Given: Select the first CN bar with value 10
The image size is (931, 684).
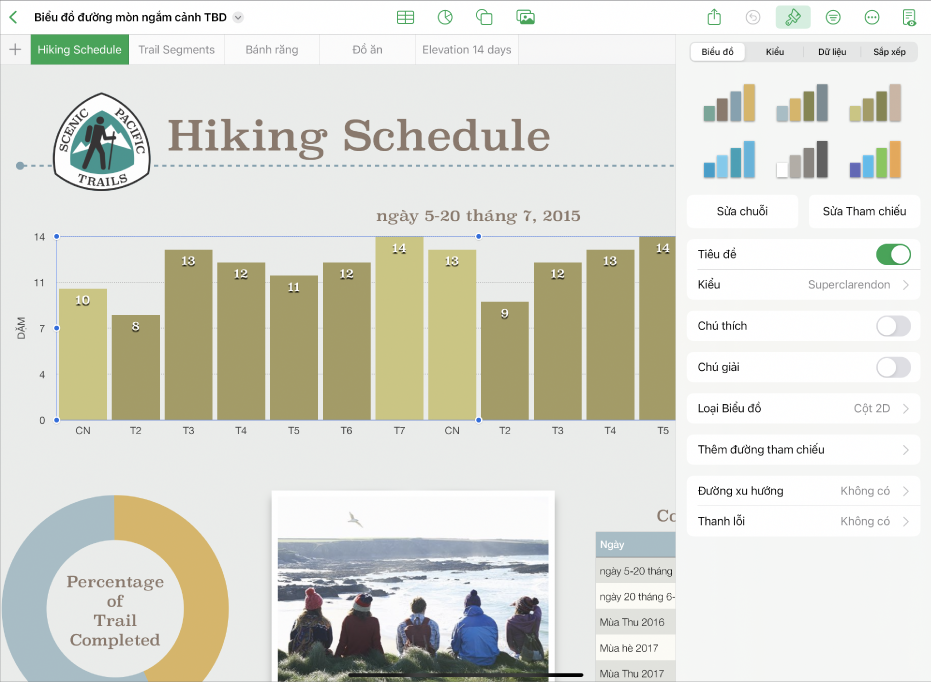Looking at the screenshot, I should click(x=83, y=354).
